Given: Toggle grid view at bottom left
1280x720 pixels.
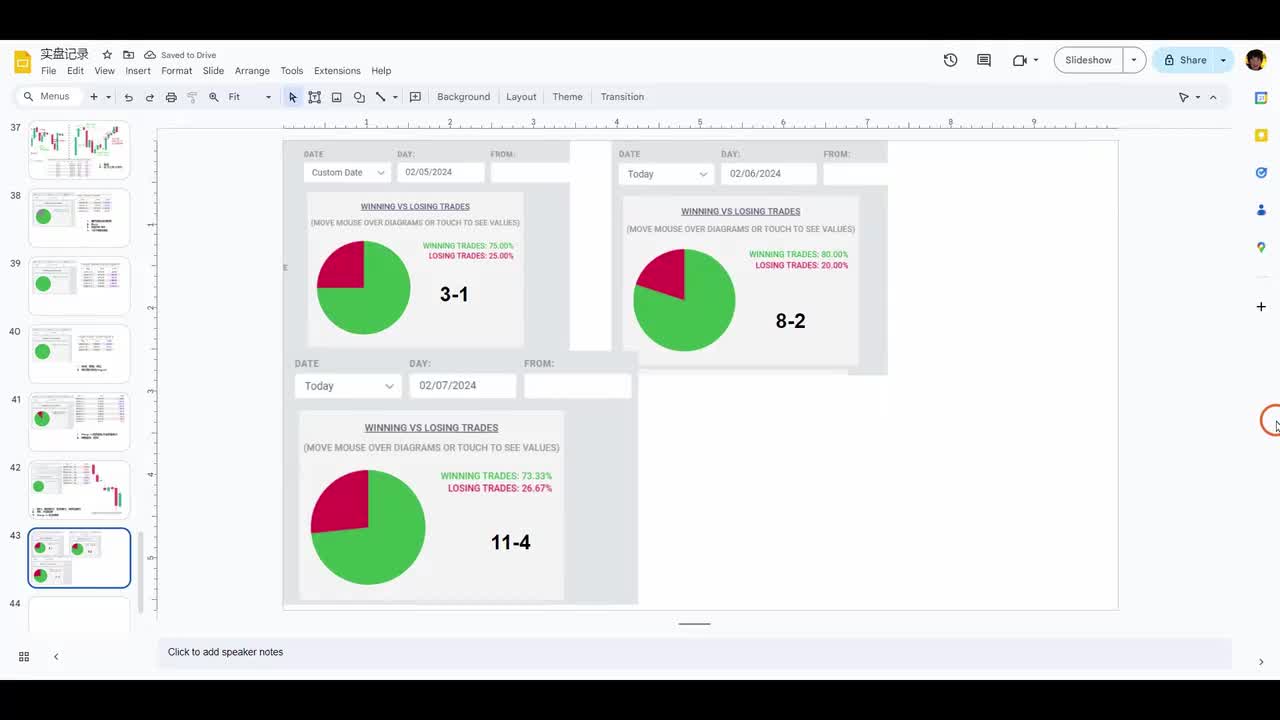Looking at the screenshot, I should pyautogui.click(x=24, y=657).
